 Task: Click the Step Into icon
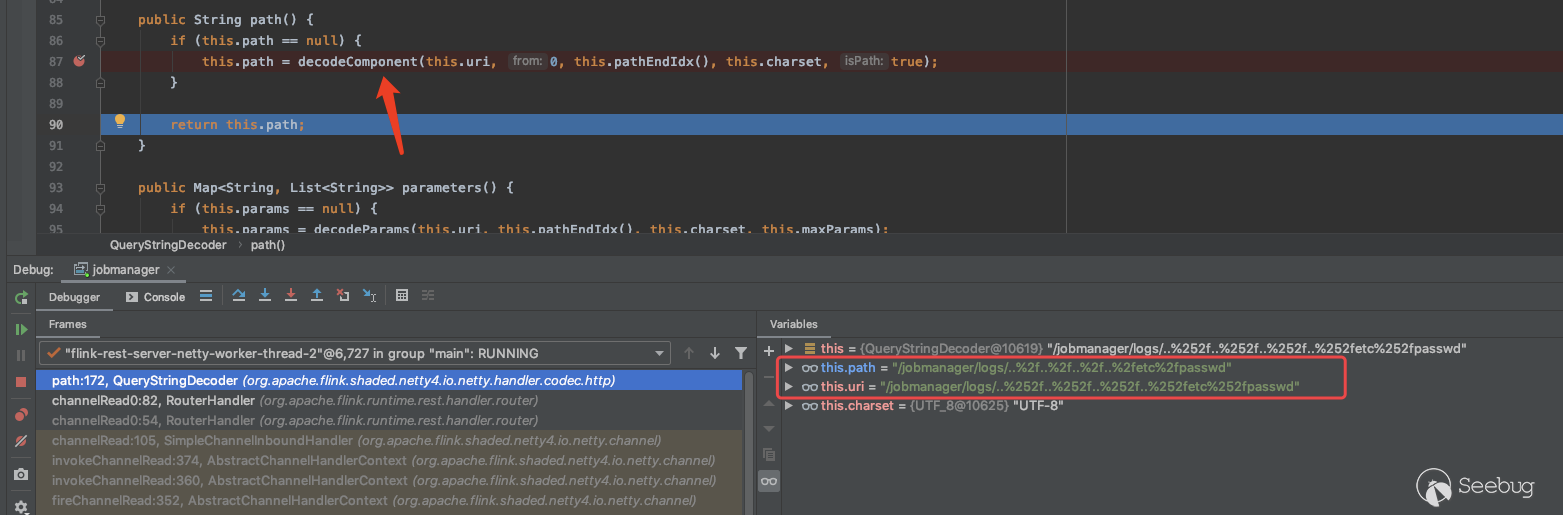point(265,296)
